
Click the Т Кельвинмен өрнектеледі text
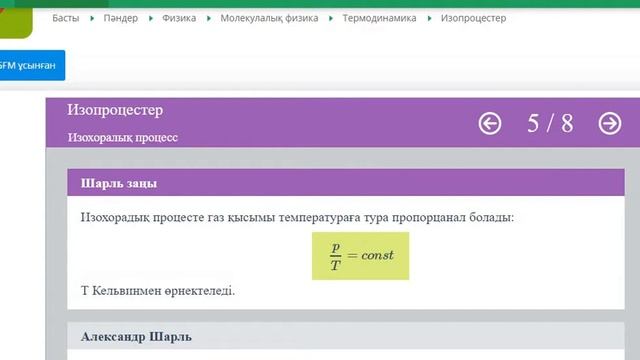pos(158,291)
